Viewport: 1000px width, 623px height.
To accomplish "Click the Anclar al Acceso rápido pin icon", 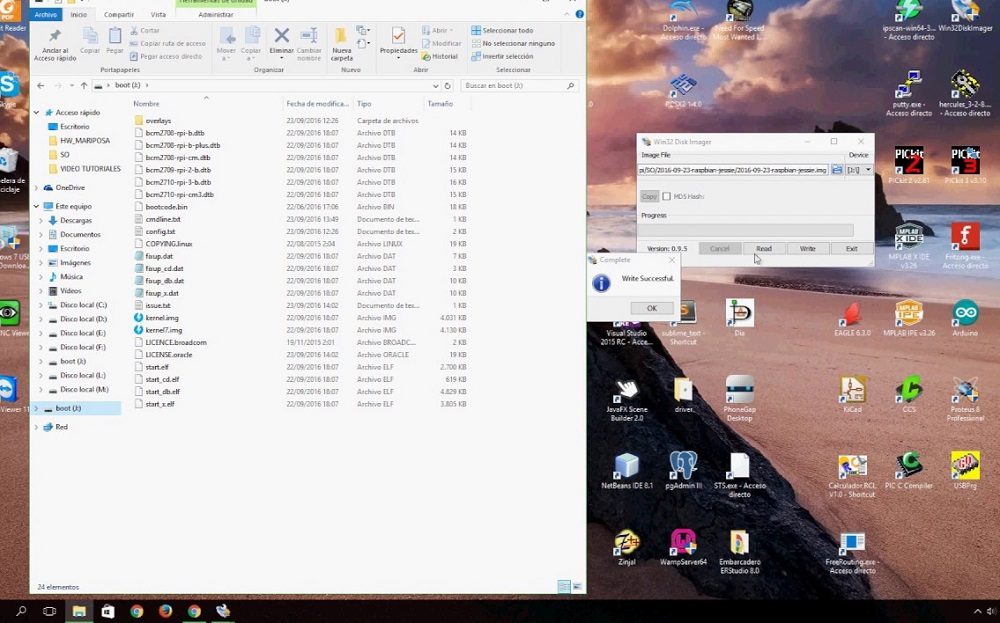I will 55,36.
